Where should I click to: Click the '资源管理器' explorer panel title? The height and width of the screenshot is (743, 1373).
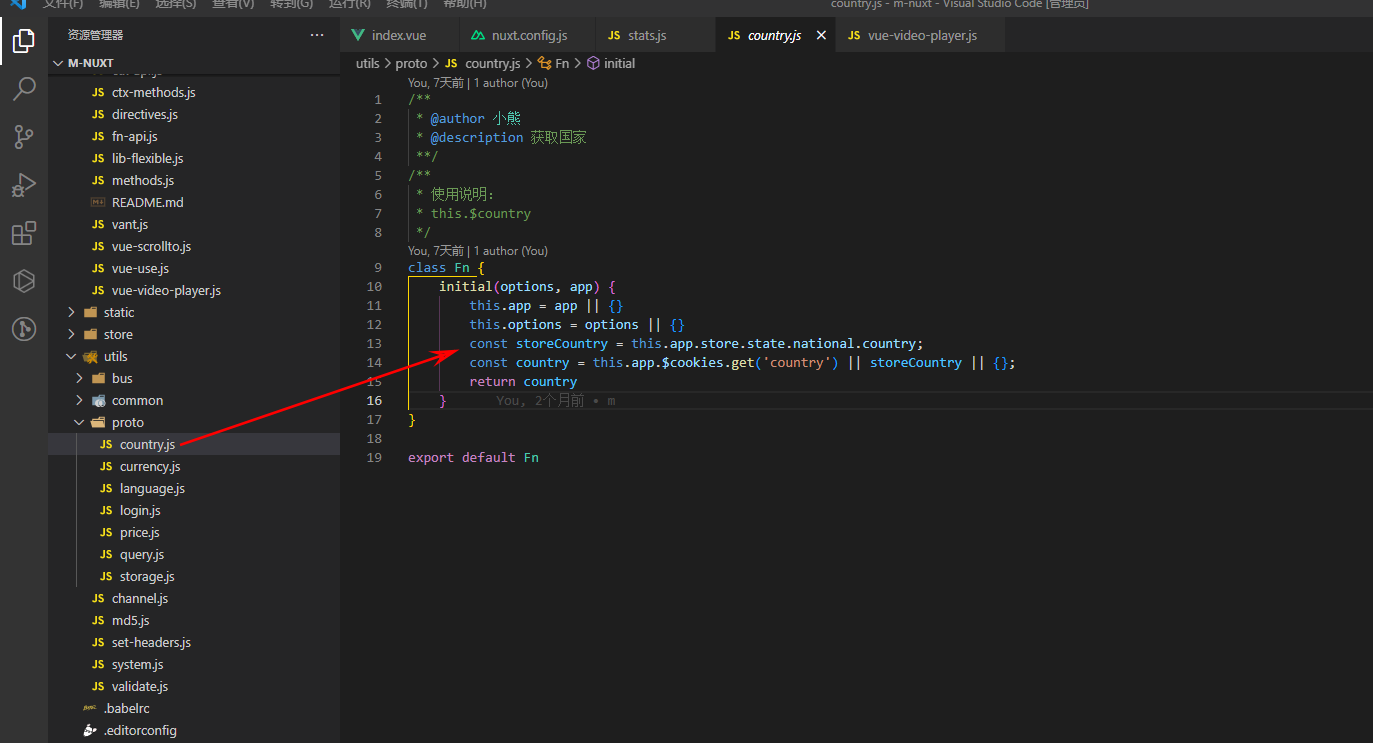(96, 35)
